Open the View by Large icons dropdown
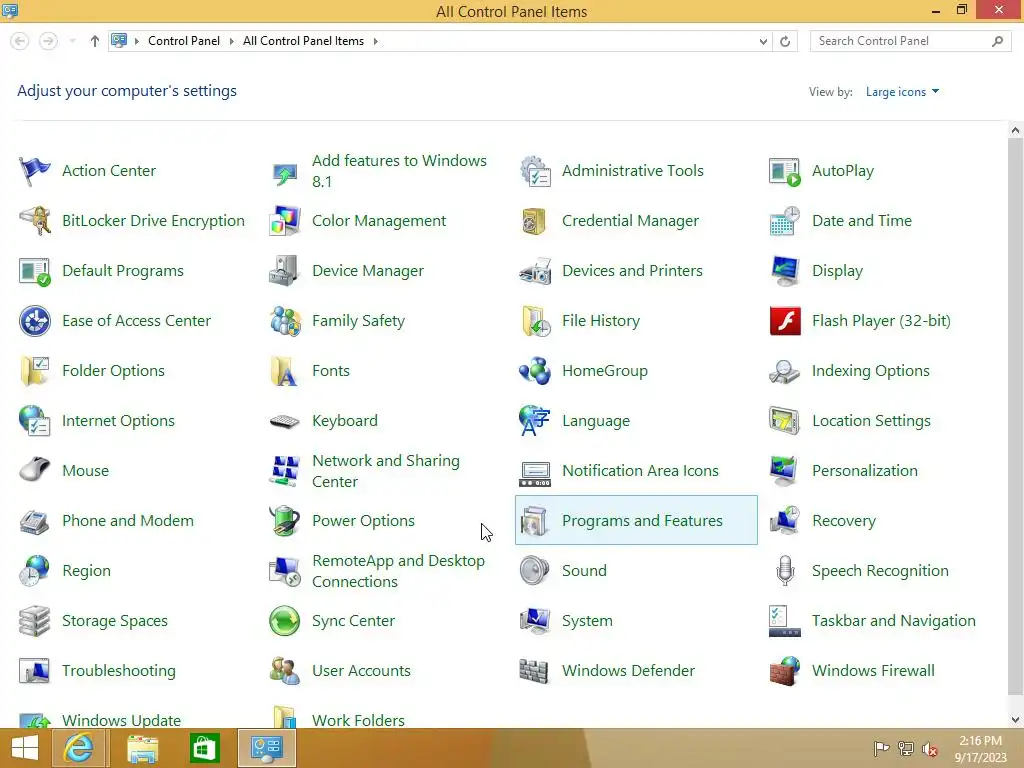 coord(903,92)
